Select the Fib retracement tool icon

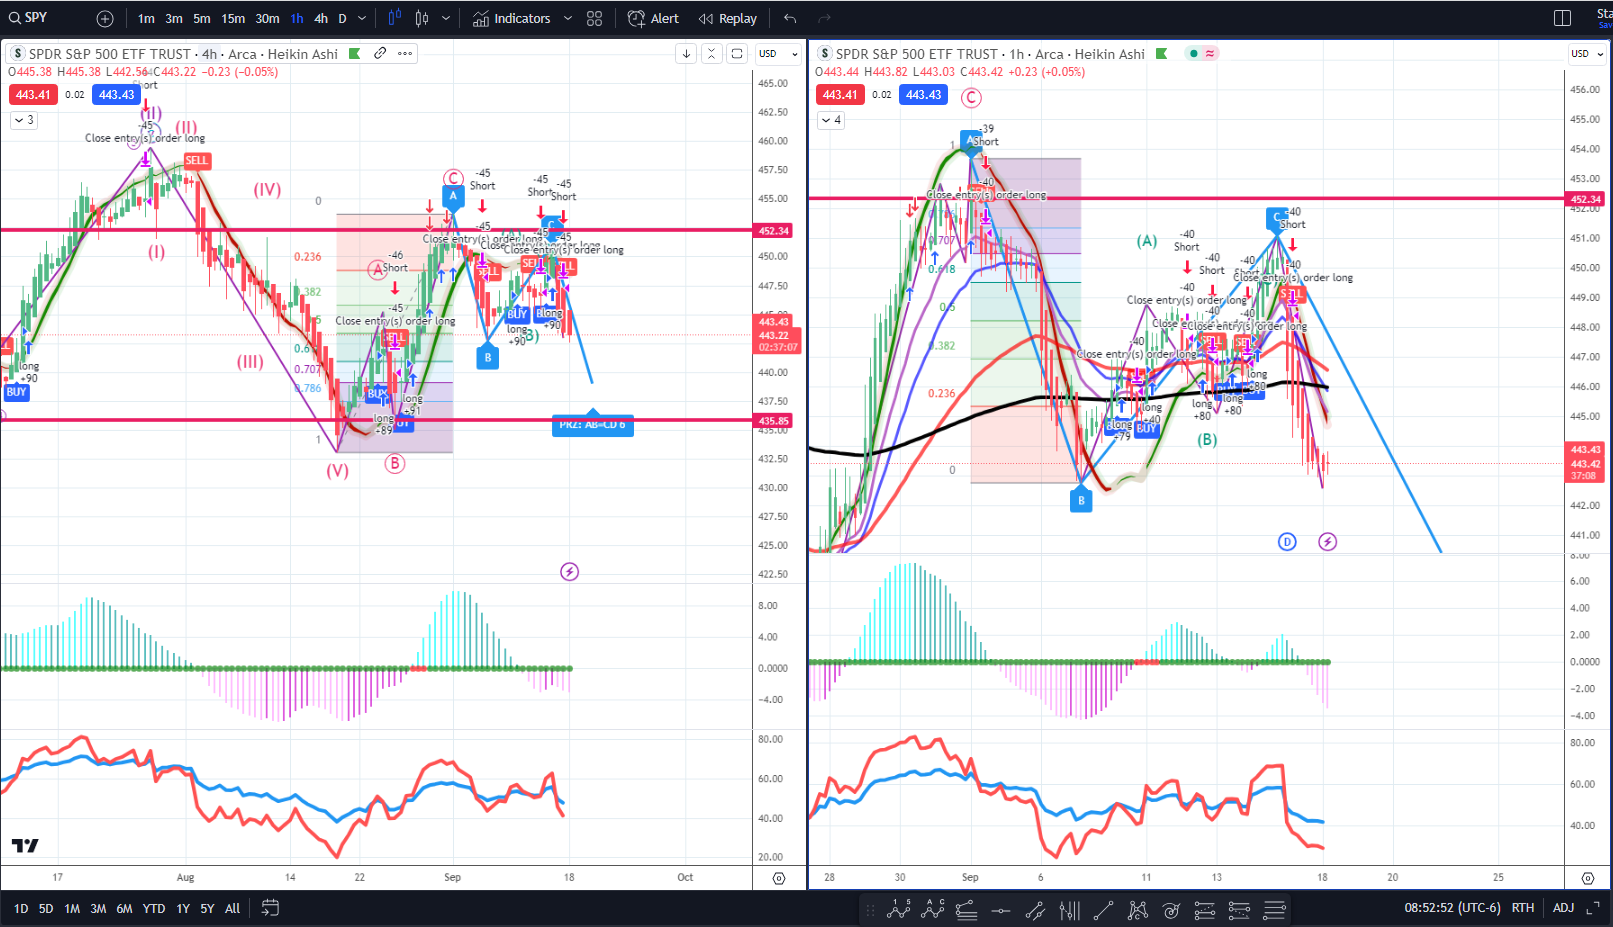click(966, 910)
